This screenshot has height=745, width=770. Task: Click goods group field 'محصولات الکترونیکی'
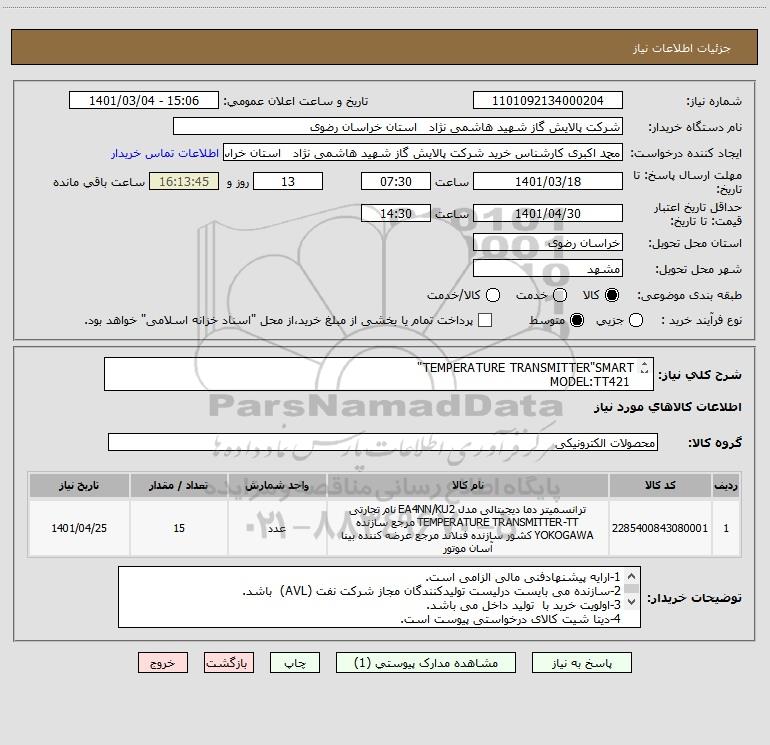pyautogui.click(x=383, y=442)
